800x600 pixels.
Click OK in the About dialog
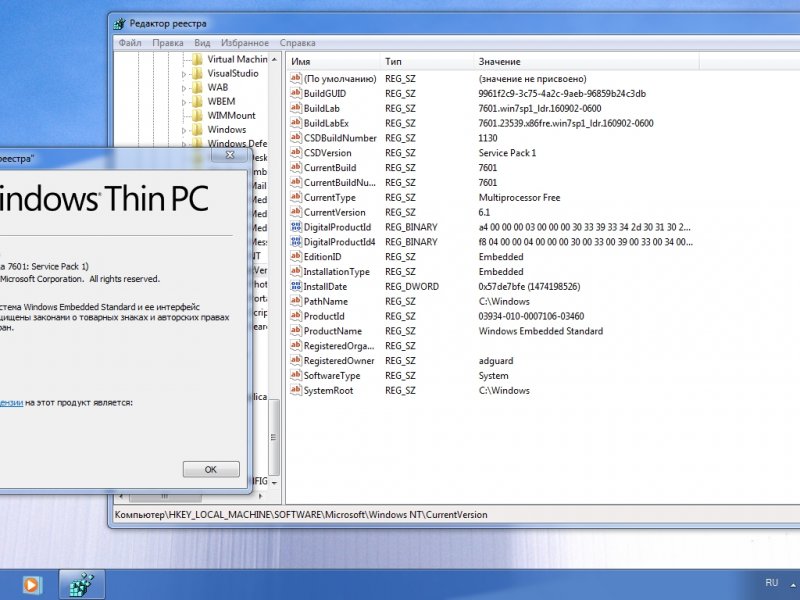(211, 469)
